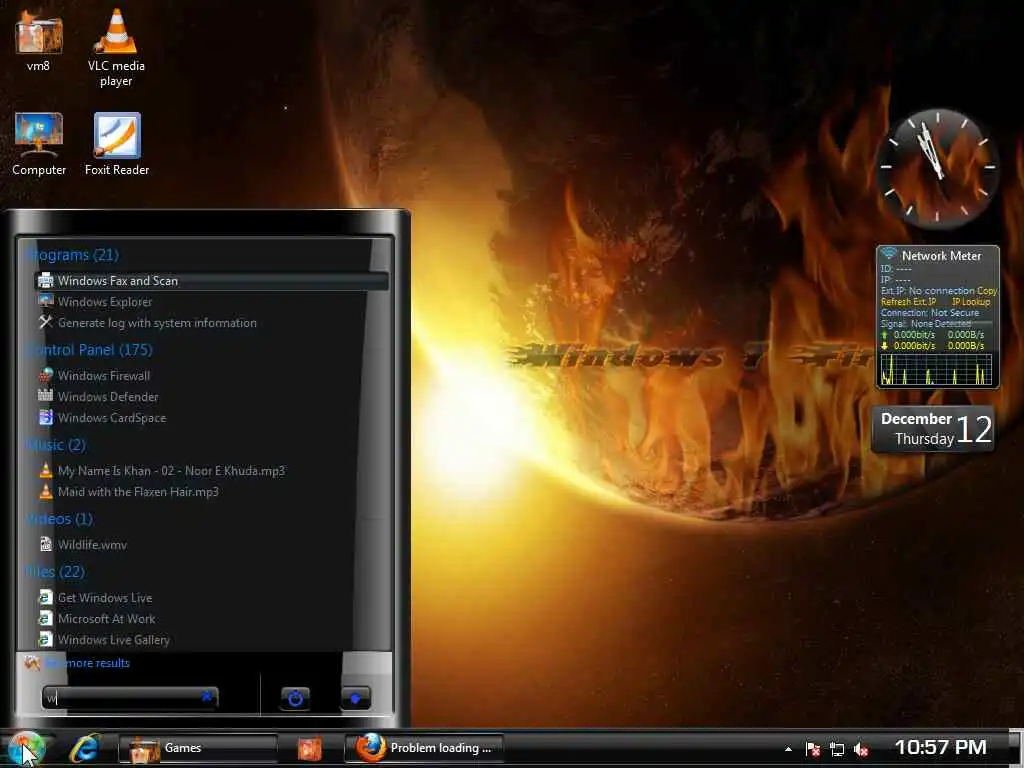Click the Windows Defender castle icon
Screen dimensions: 1024x768
pos(46,396)
